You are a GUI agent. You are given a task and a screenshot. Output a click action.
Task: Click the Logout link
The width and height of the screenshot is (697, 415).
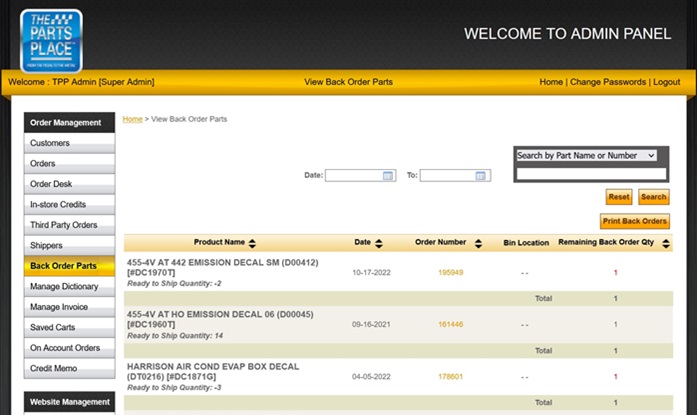tap(666, 82)
